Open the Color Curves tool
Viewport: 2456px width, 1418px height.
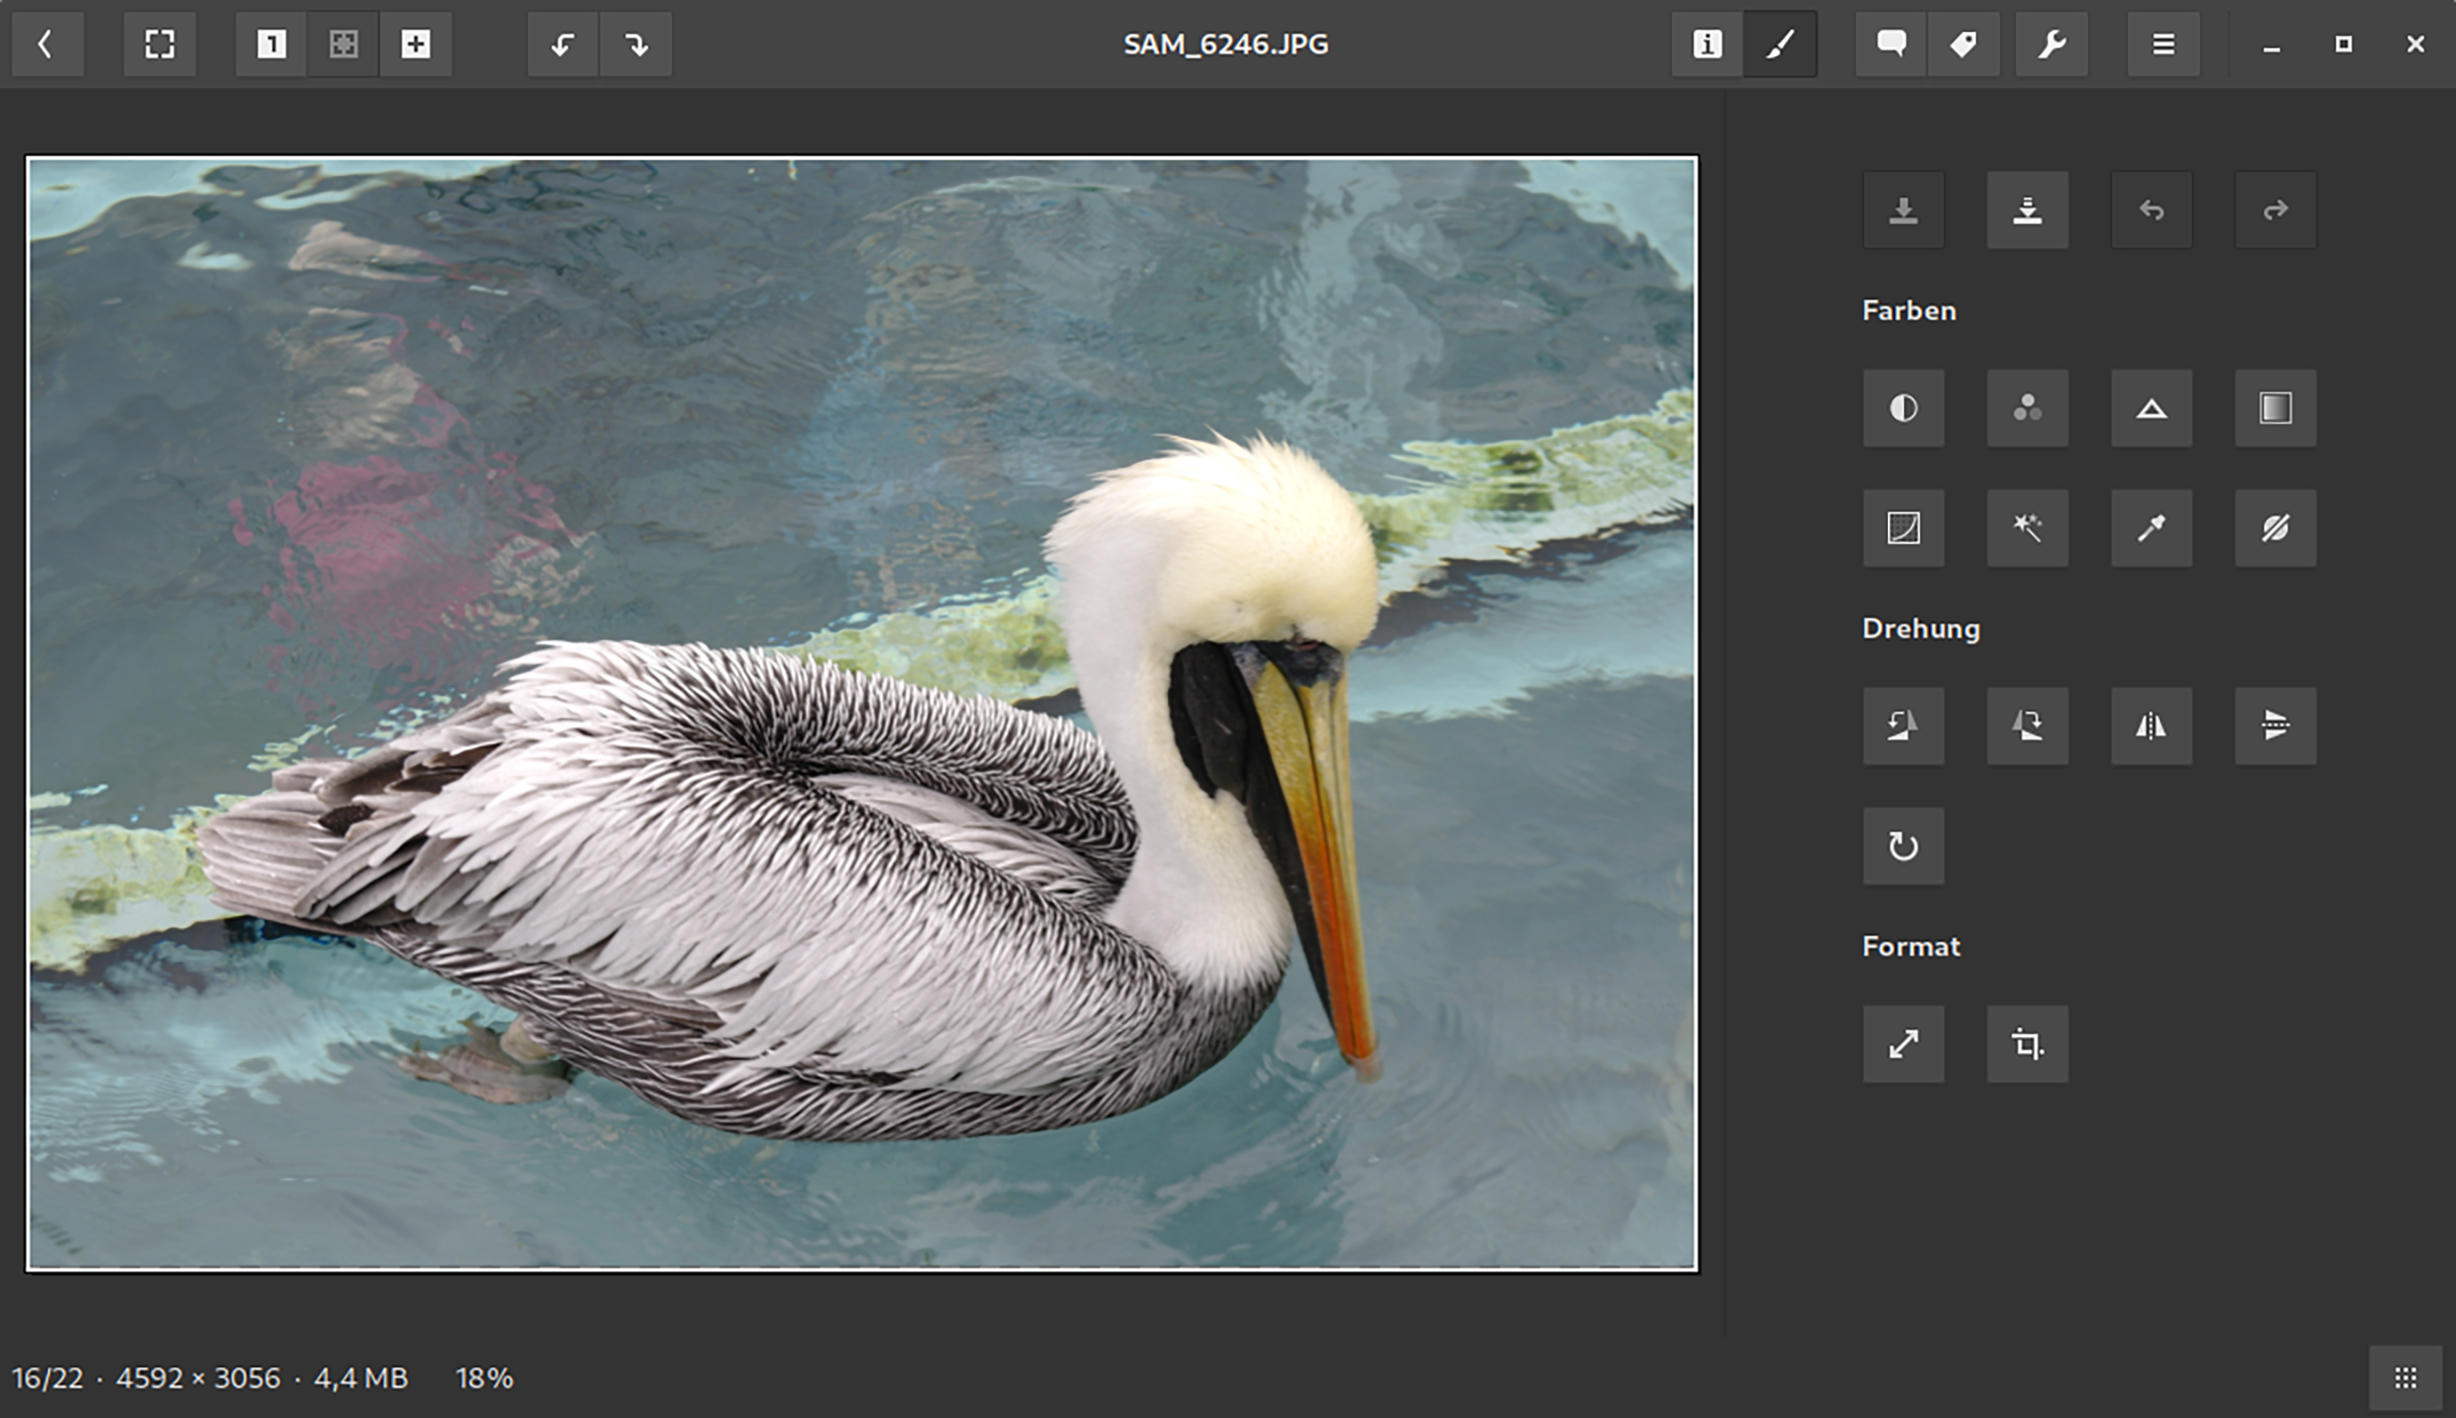(x=1903, y=528)
